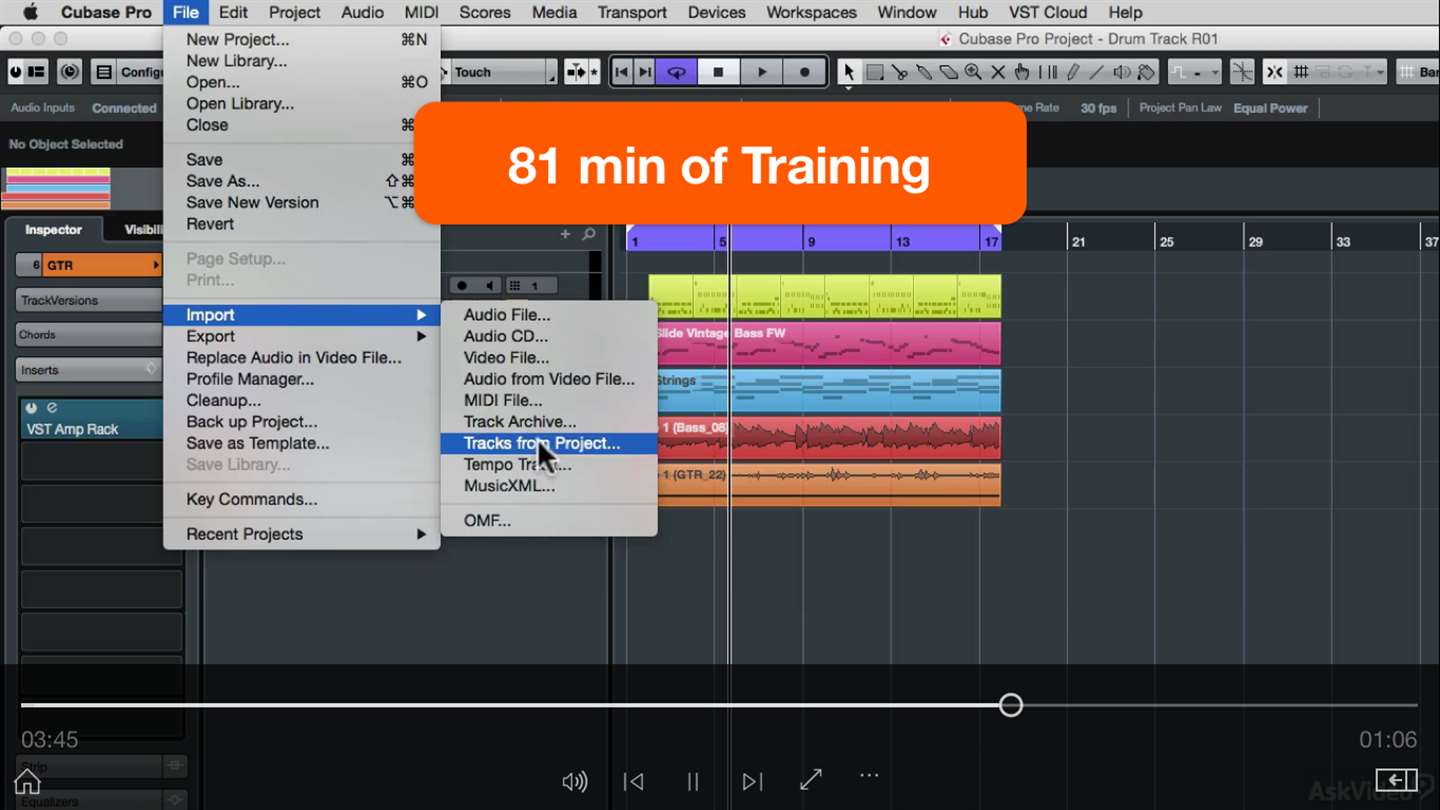1440x810 pixels.
Task: Open the VST Amp Rack editor button
Action: [x=52, y=408]
